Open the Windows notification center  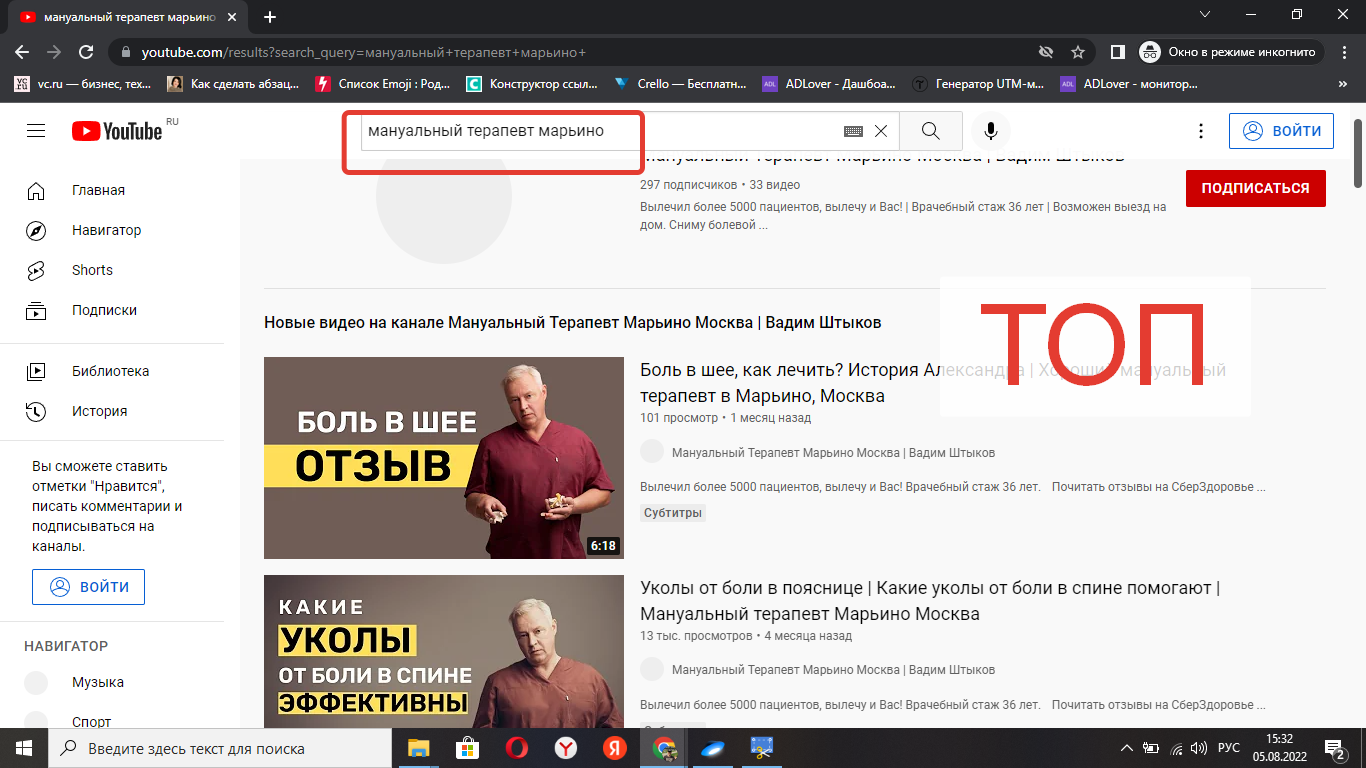coord(1334,748)
